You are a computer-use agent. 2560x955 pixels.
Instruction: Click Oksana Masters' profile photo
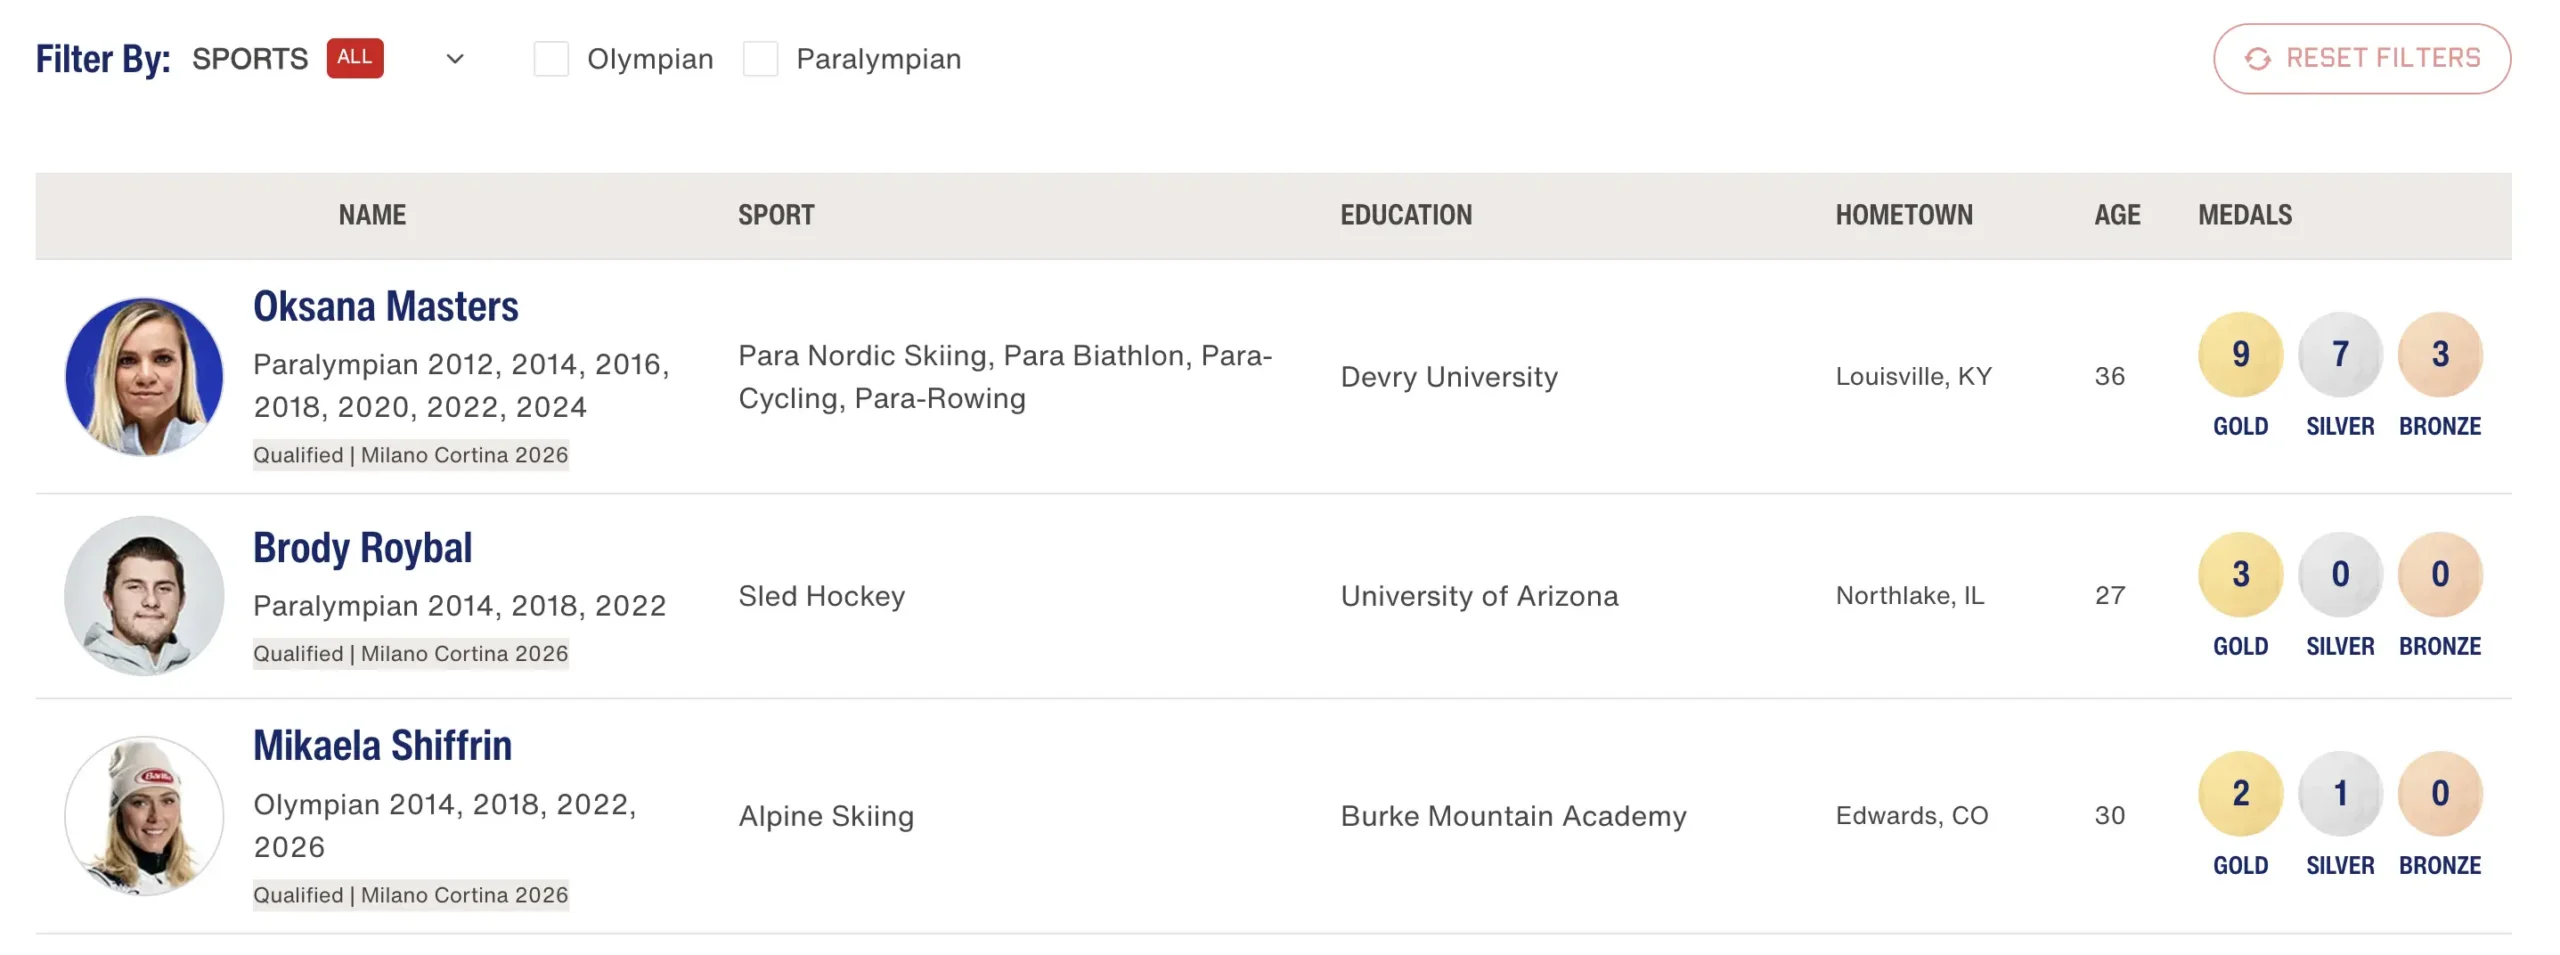click(x=144, y=376)
